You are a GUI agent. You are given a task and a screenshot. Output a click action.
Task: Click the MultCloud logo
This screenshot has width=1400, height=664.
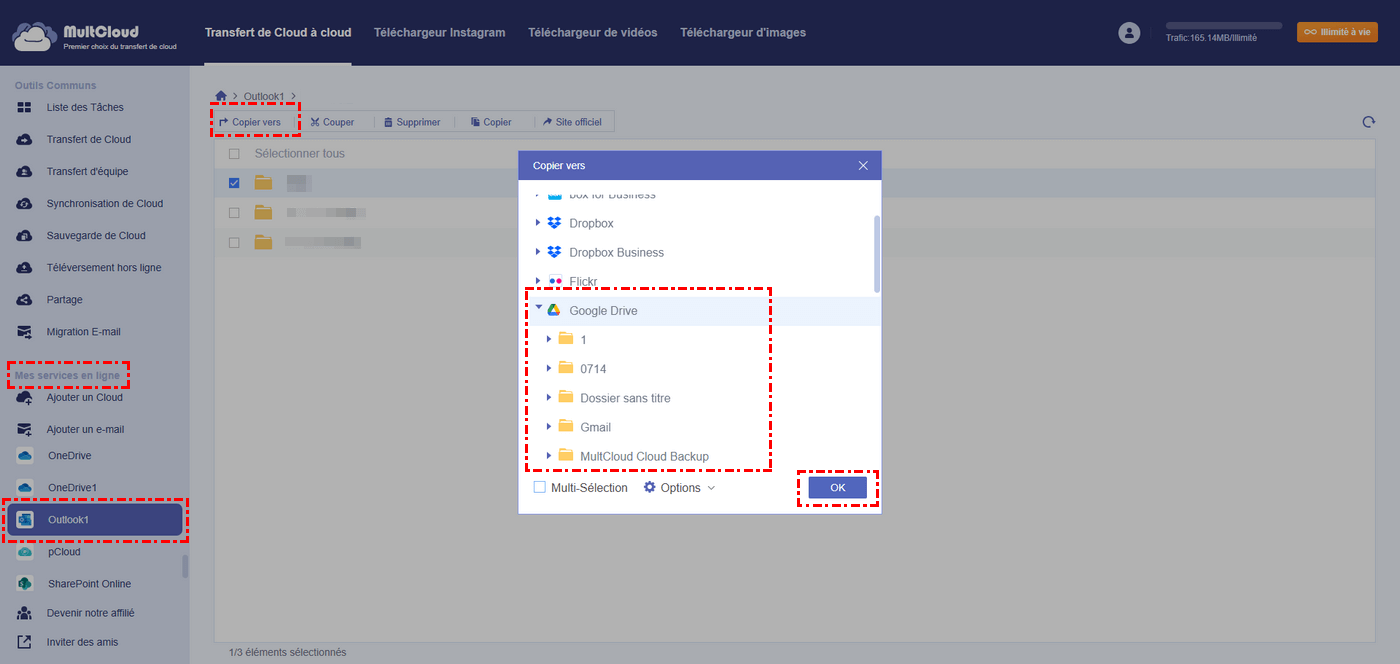coord(95,36)
